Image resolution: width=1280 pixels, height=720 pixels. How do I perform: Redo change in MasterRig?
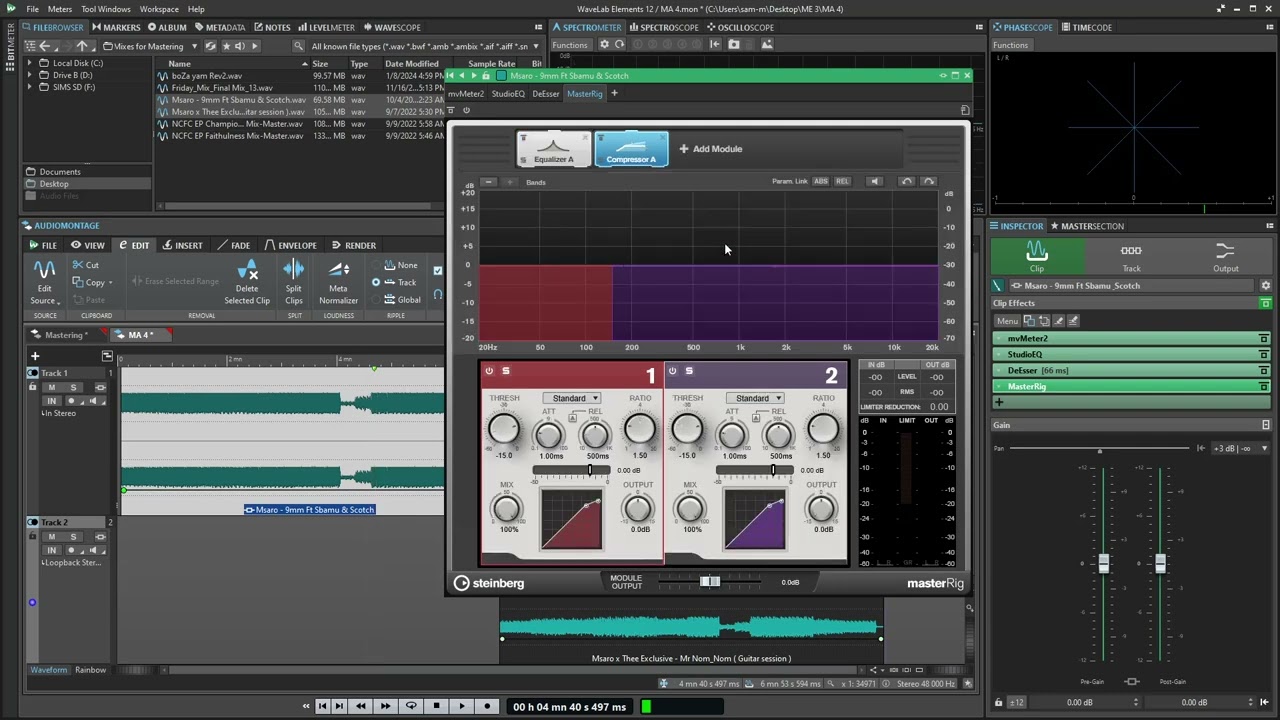[x=928, y=182]
